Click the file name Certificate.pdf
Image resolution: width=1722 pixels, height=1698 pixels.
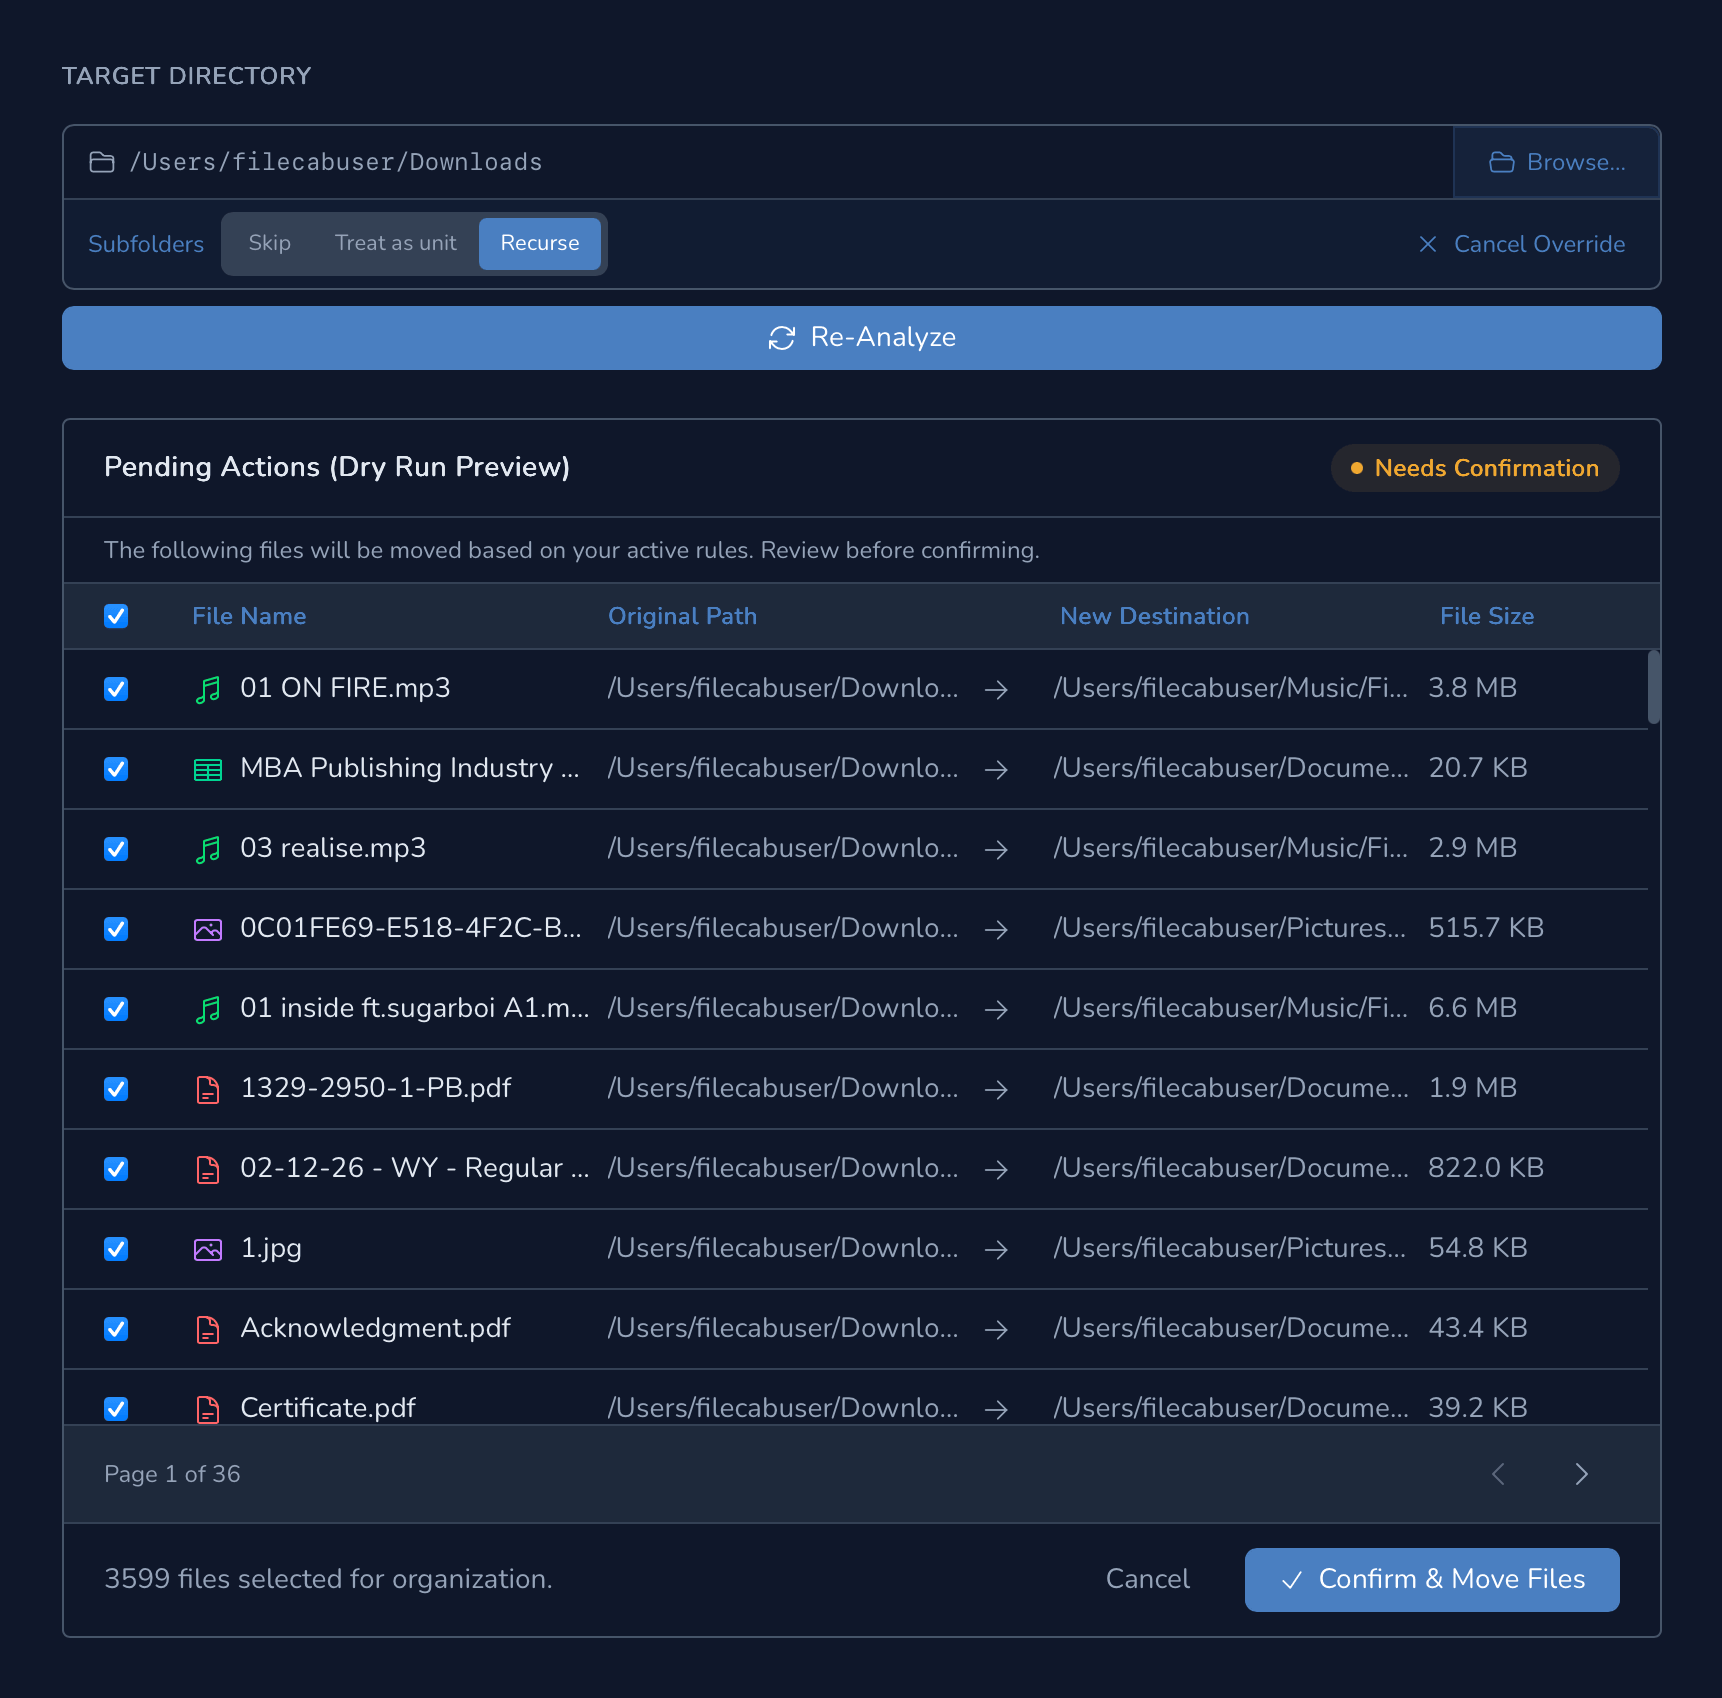[328, 1408]
